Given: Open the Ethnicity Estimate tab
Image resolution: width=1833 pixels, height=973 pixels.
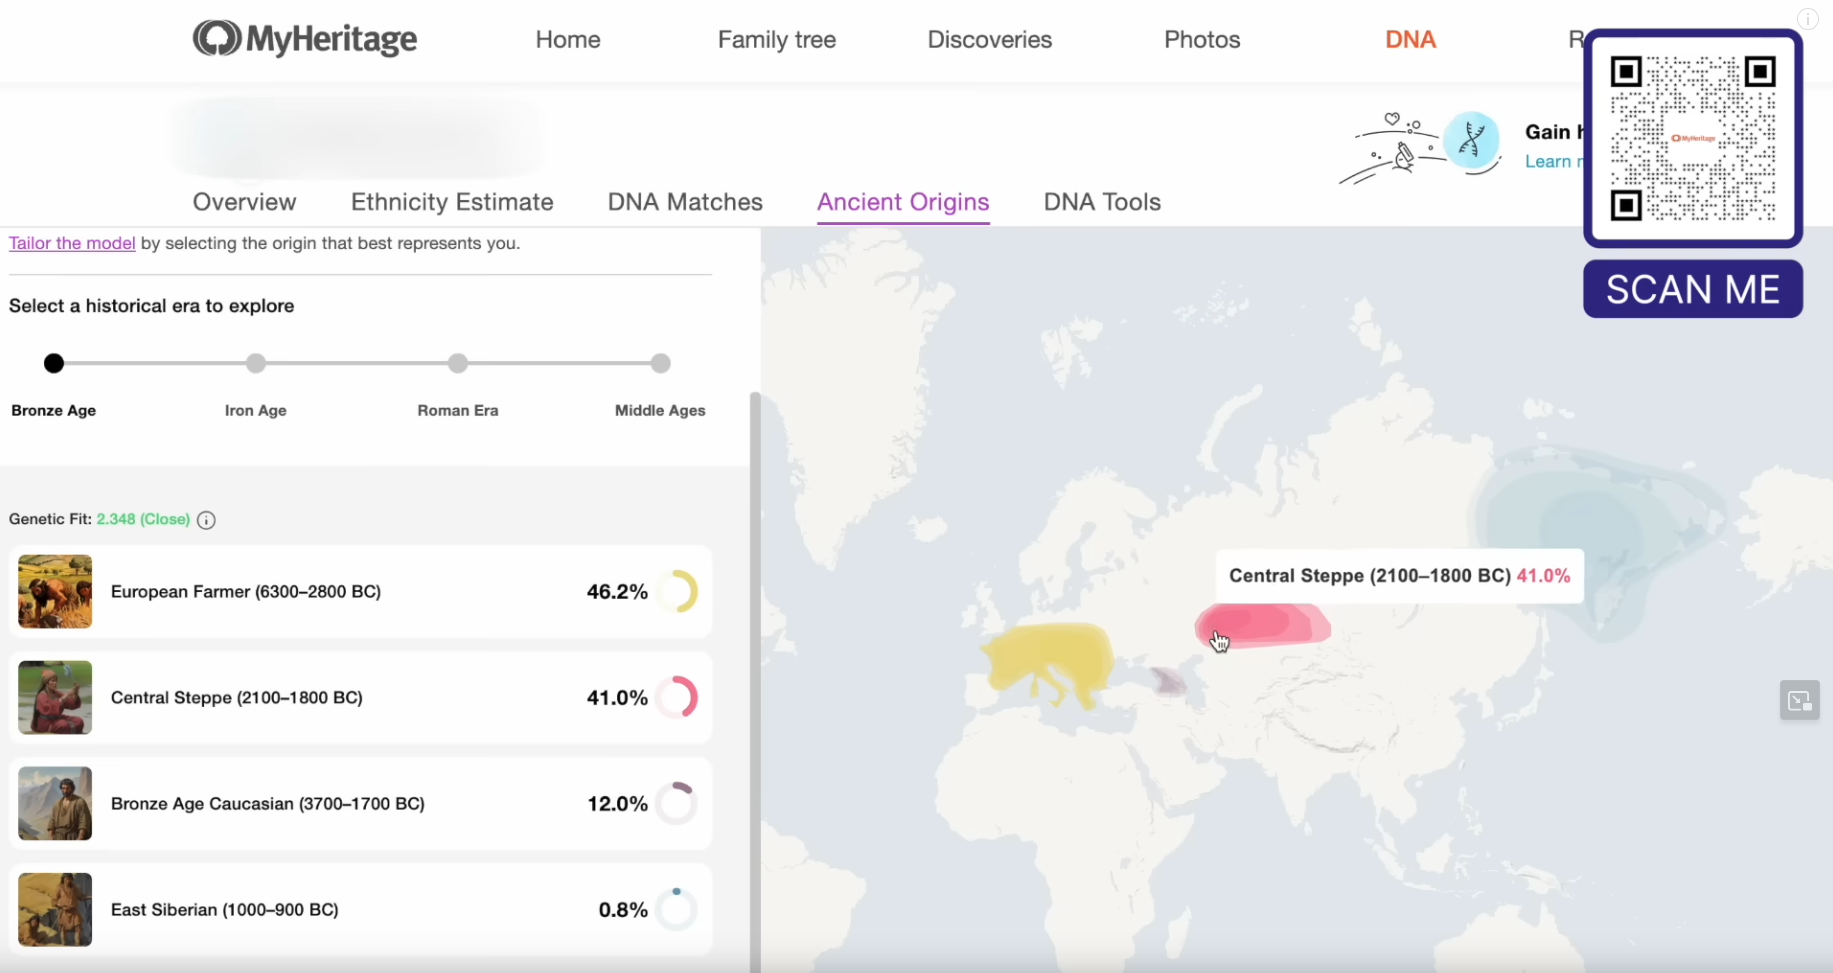Looking at the screenshot, I should click(x=452, y=202).
